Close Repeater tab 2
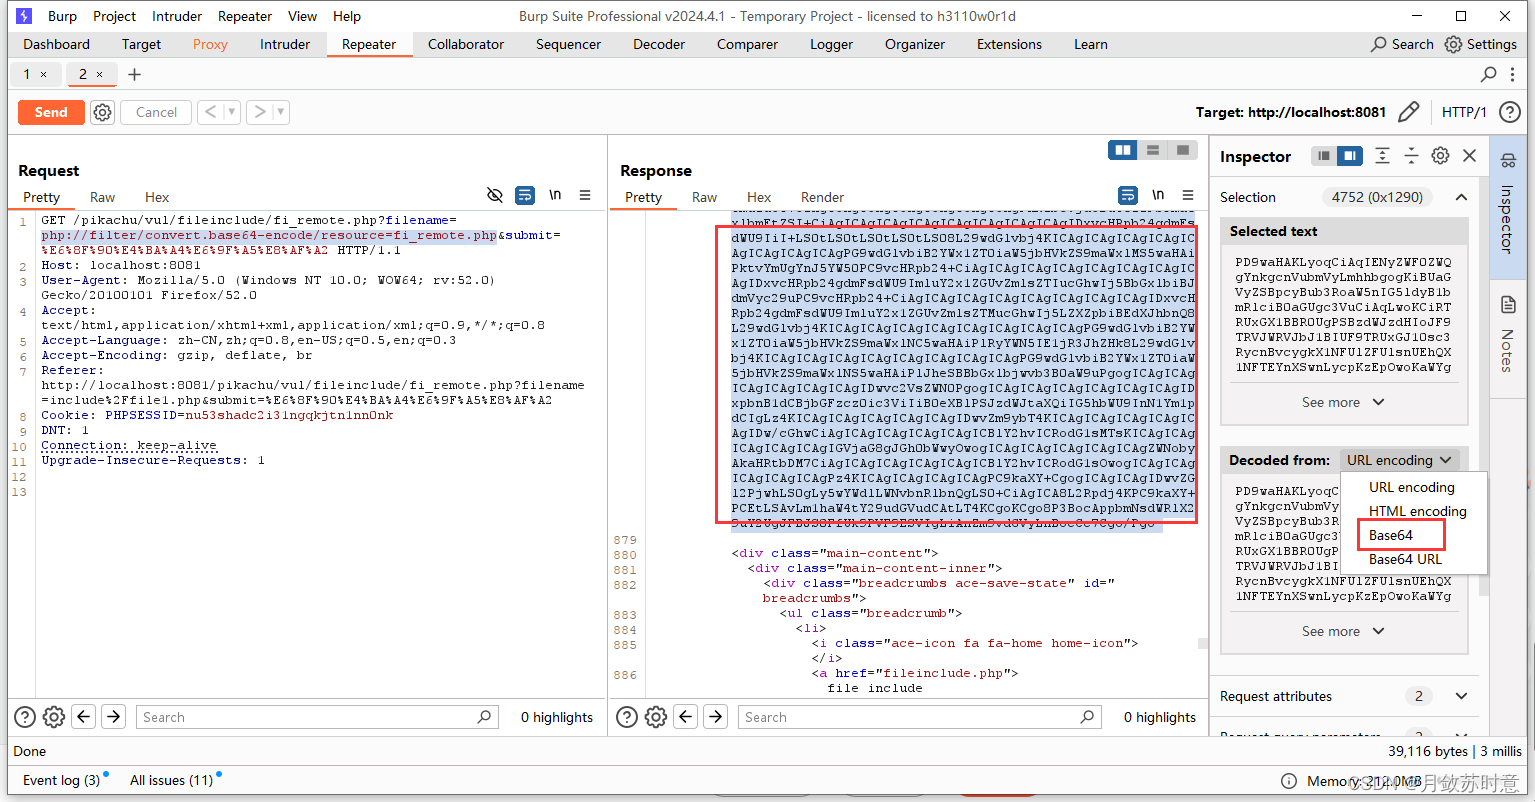 (x=99, y=74)
